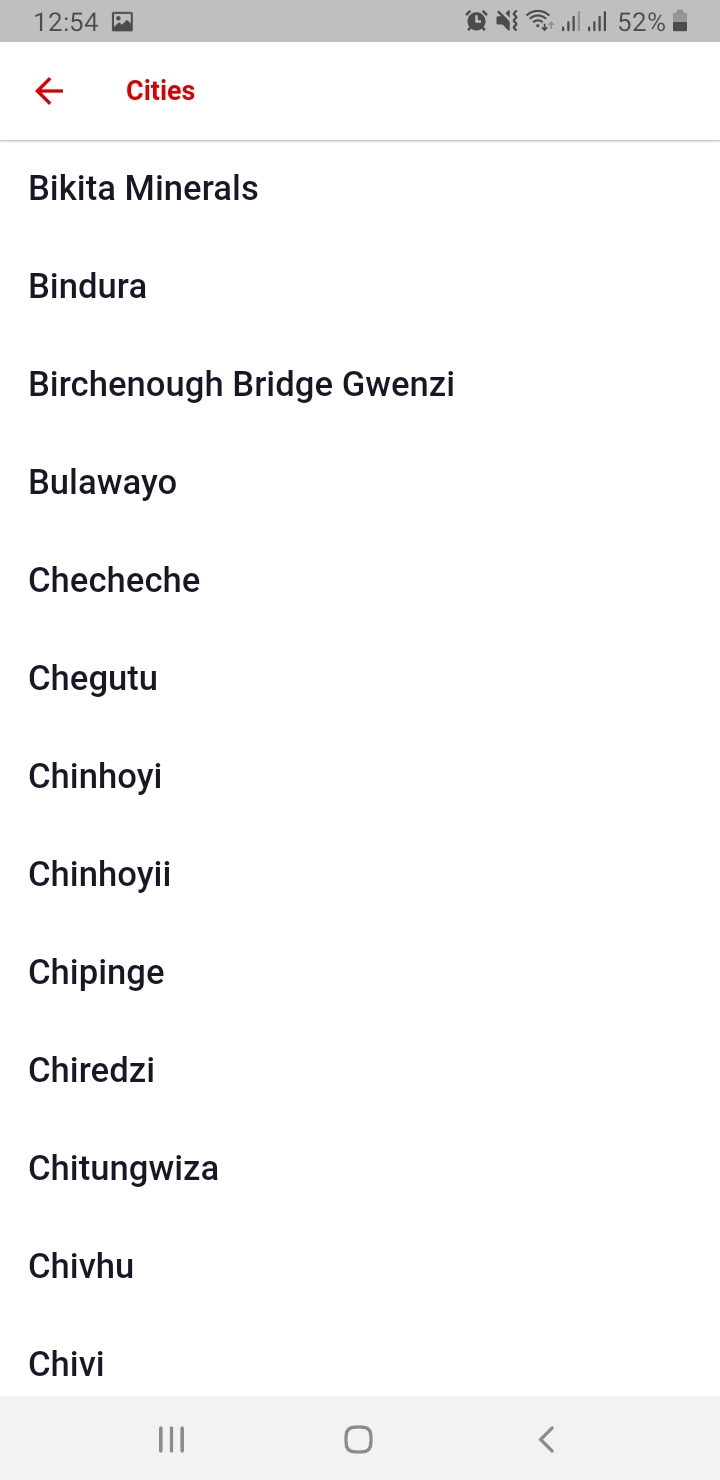Tap the image notification icon in status bar
The width and height of the screenshot is (720, 1480).
[122, 21]
